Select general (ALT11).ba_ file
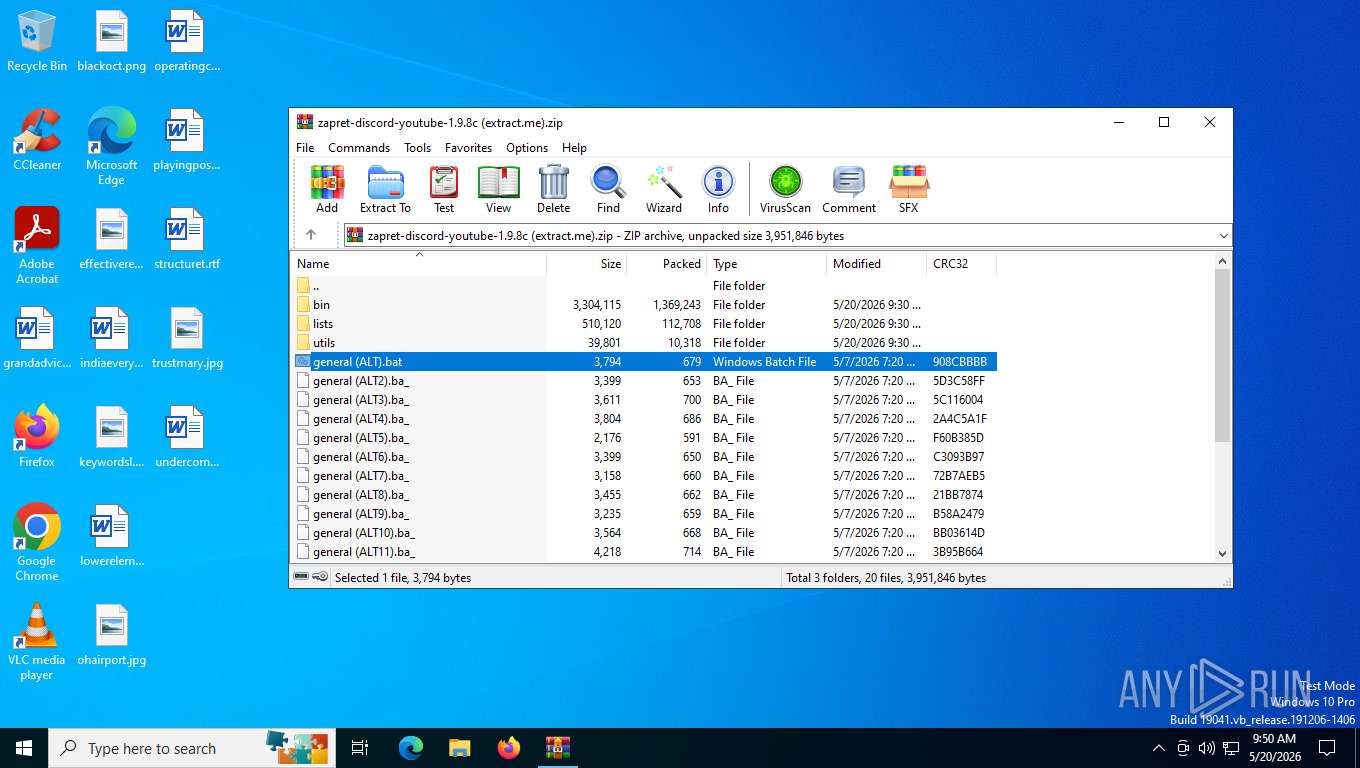1360x768 pixels. coord(645,552)
